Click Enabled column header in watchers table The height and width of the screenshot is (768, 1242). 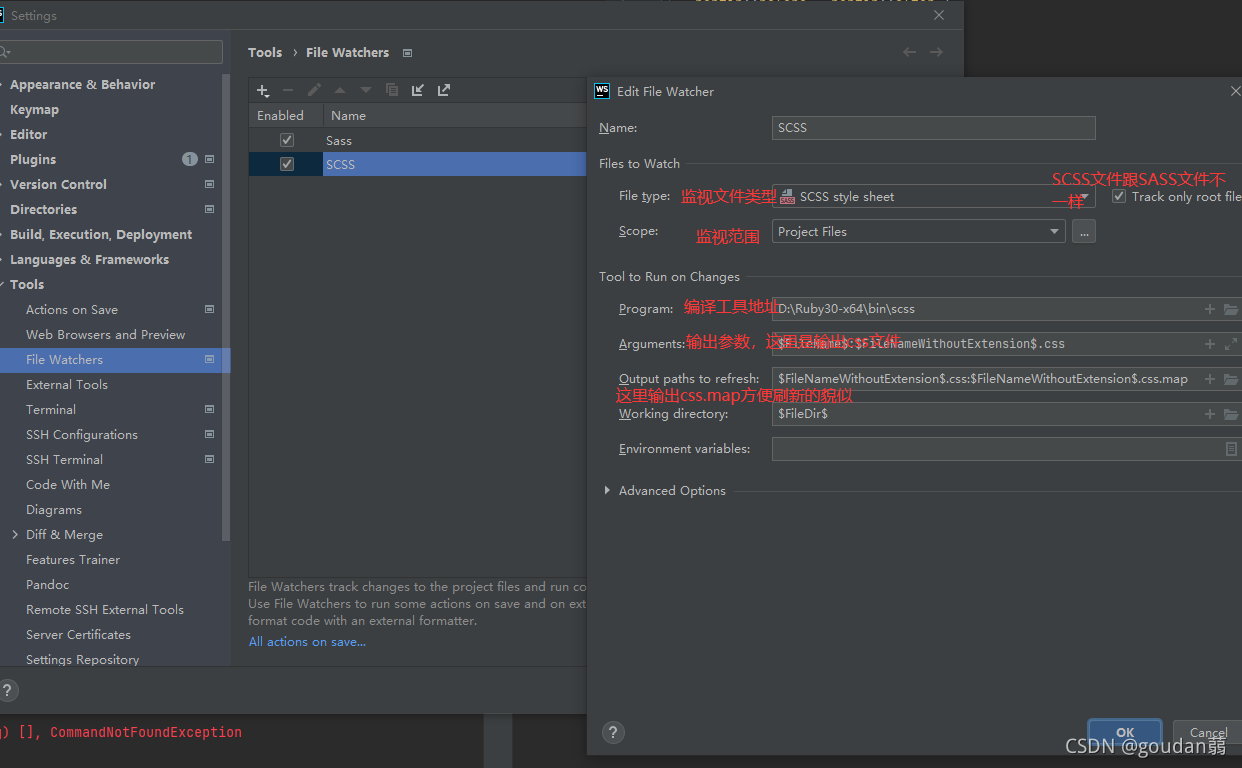(x=280, y=115)
